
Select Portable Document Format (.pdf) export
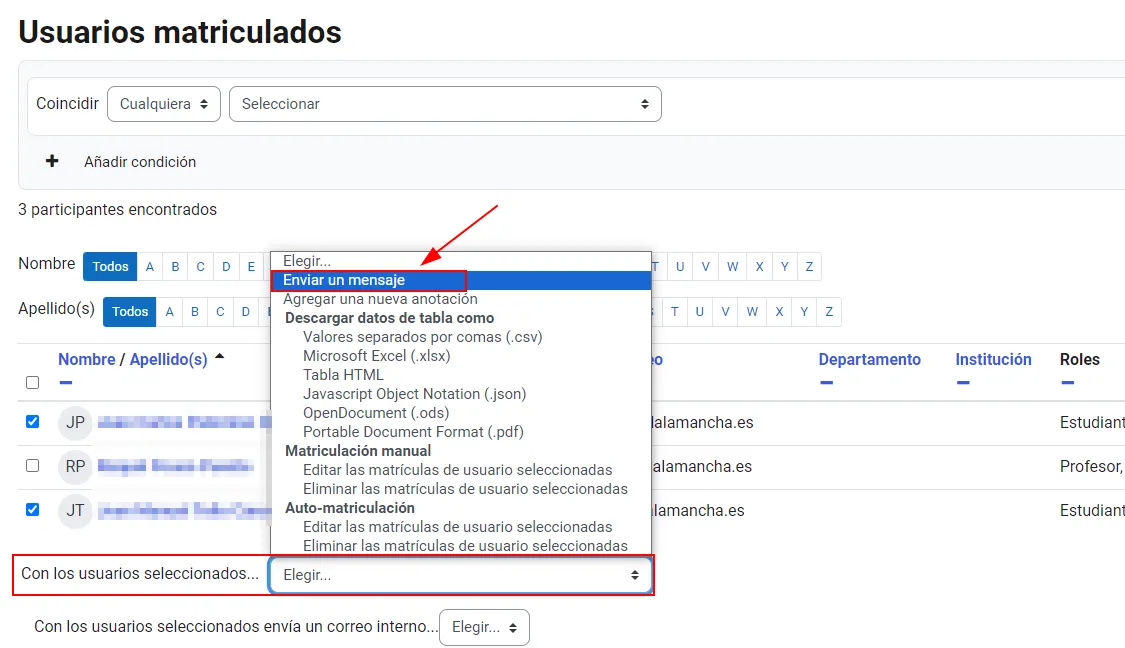(x=415, y=431)
